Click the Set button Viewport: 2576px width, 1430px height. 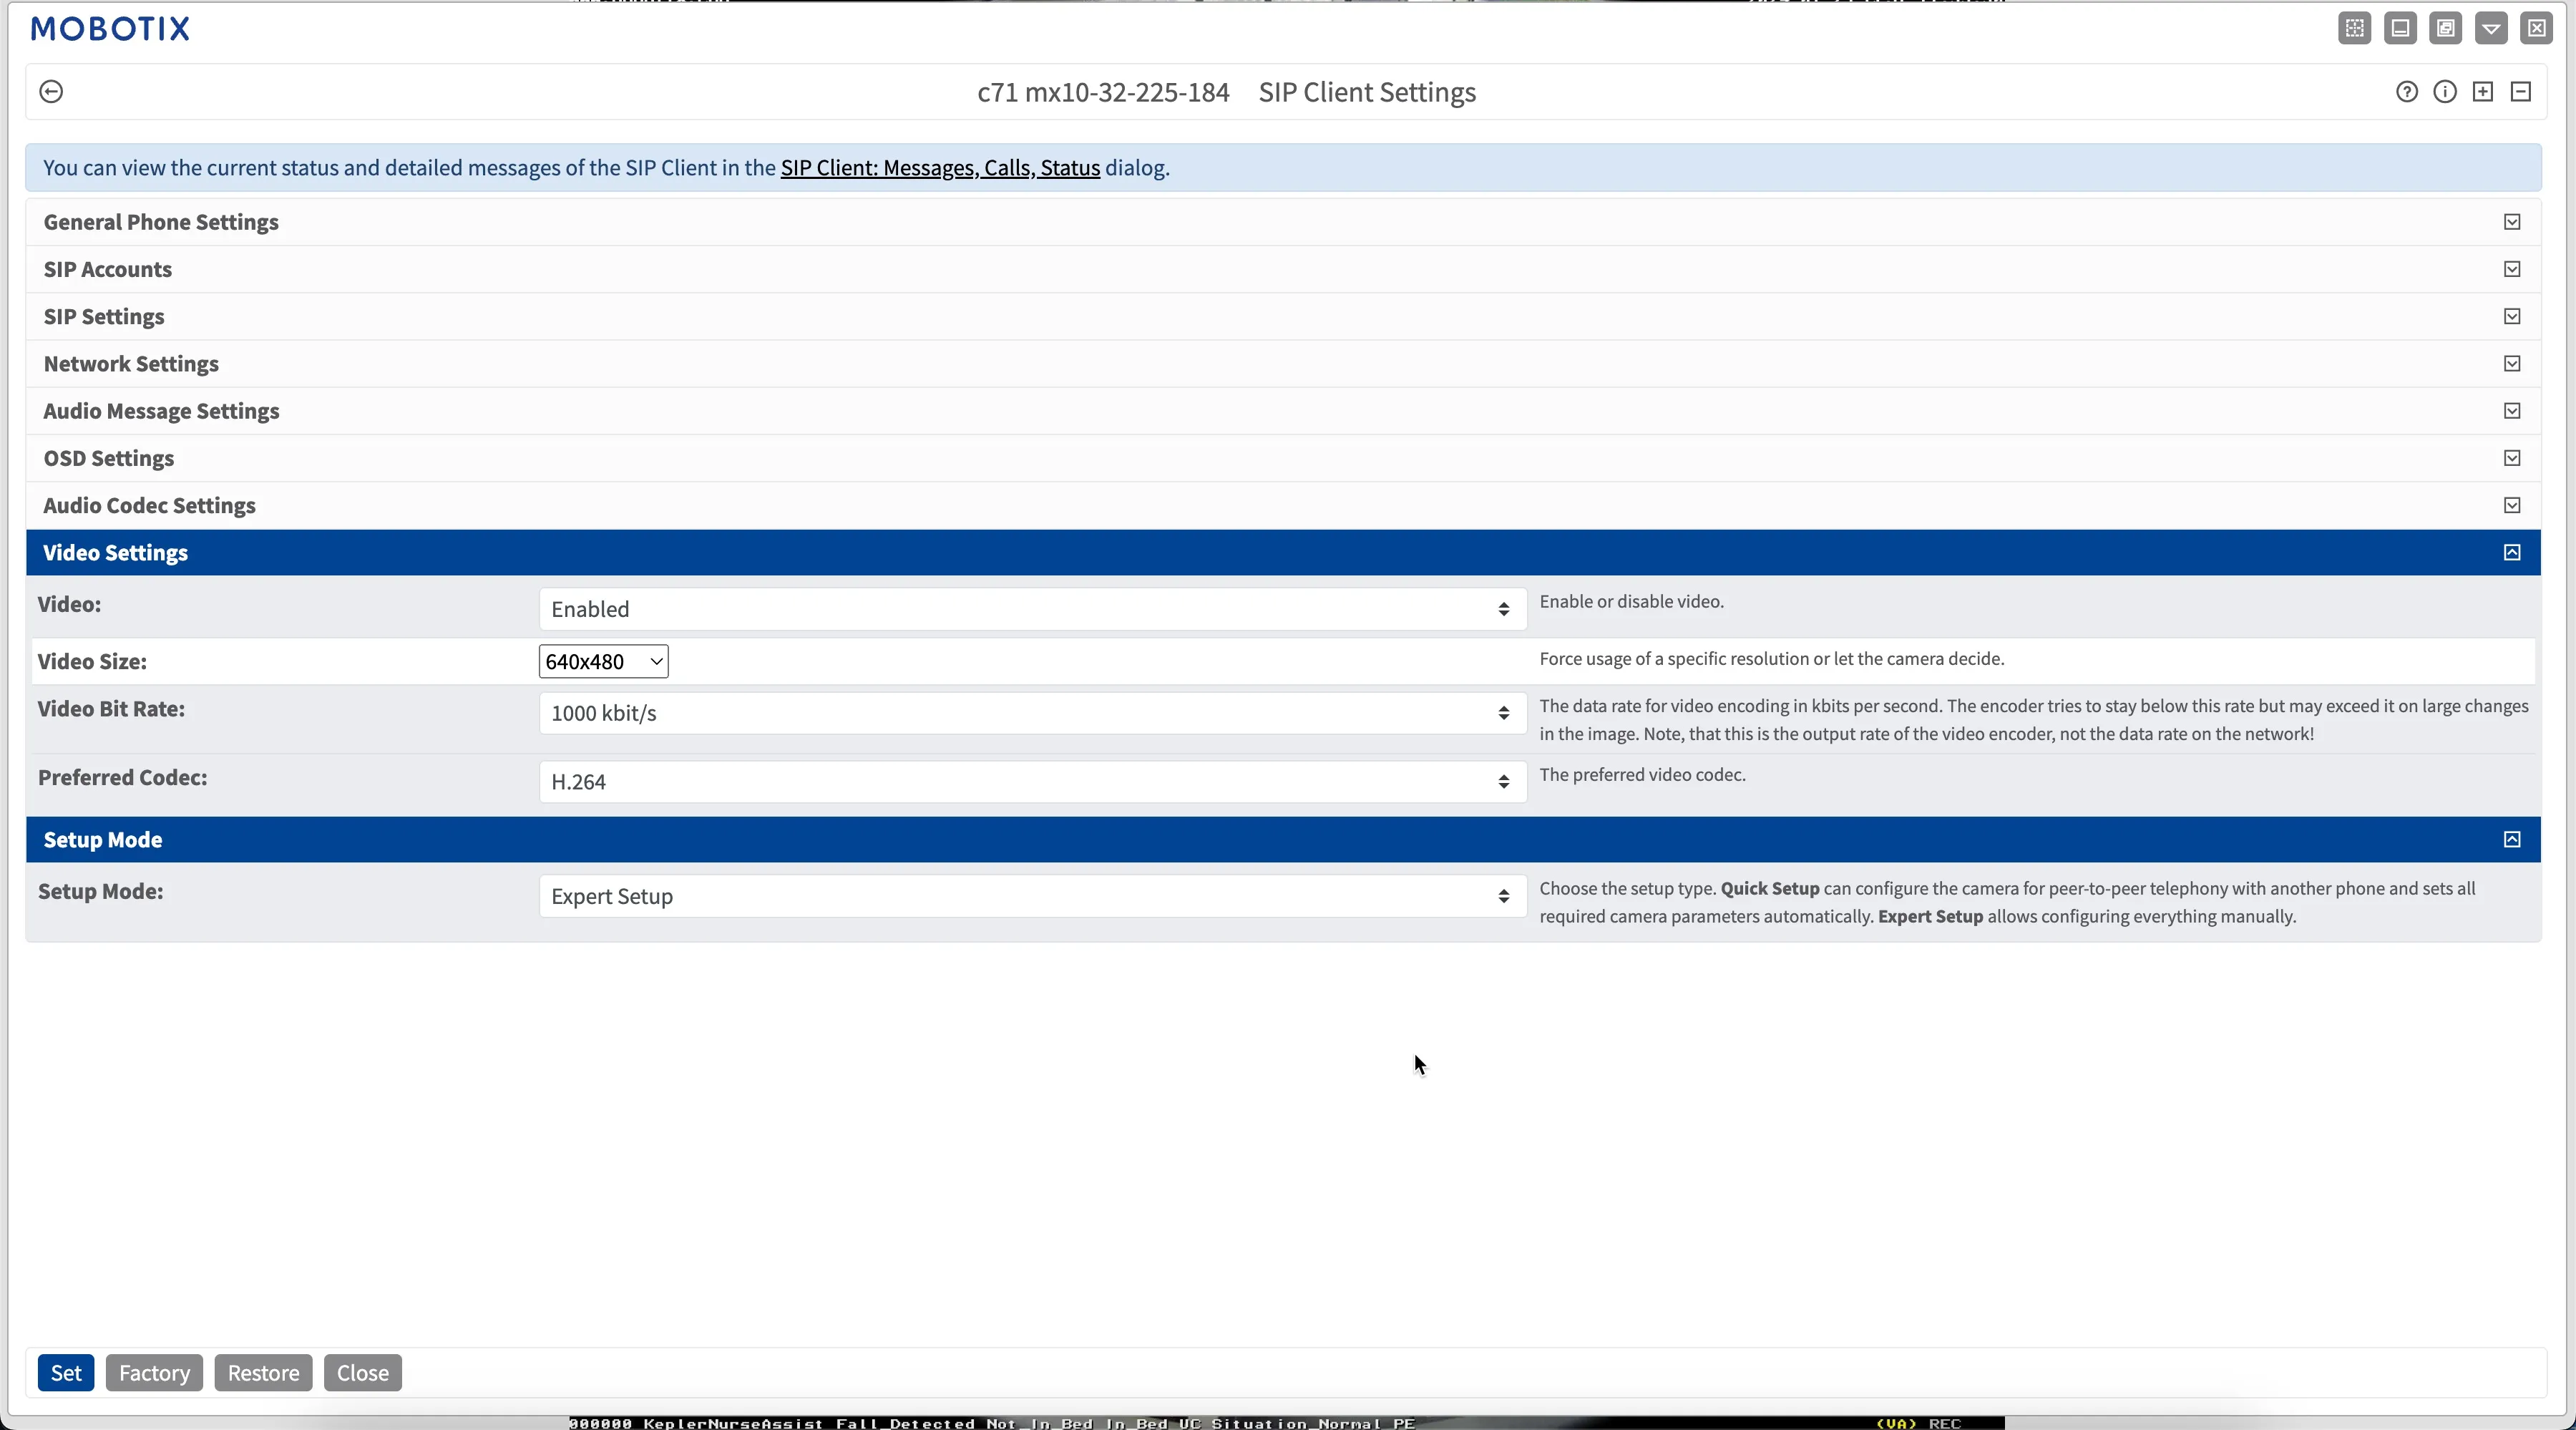tap(66, 1373)
